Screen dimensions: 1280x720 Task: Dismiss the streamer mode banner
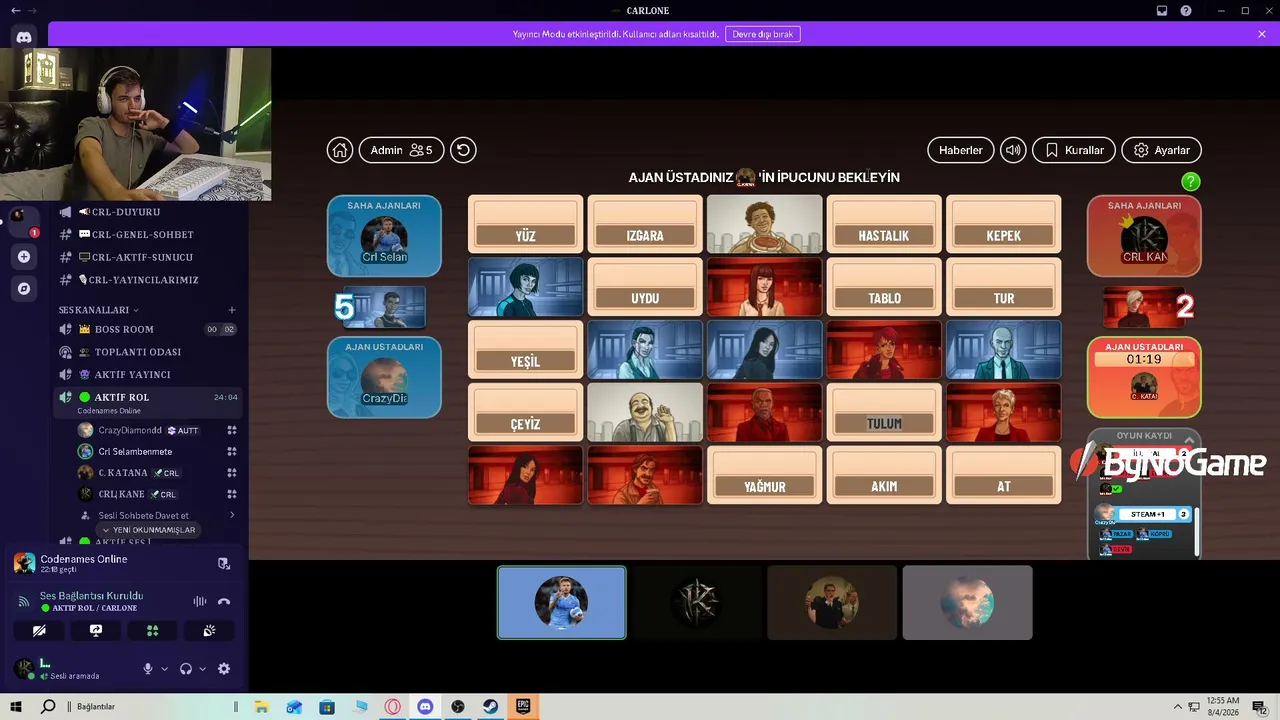coord(1262,34)
